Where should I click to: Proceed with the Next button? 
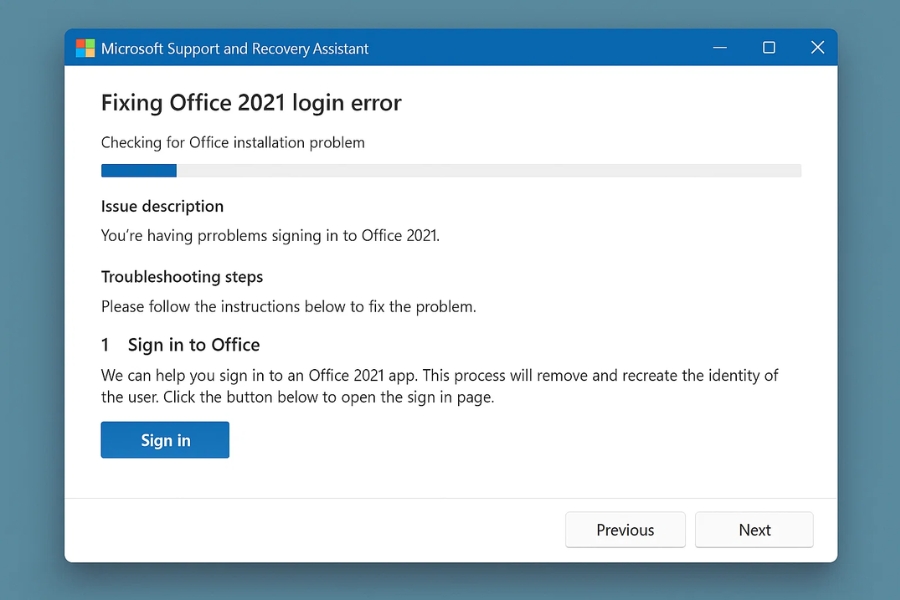pyautogui.click(x=754, y=530)
